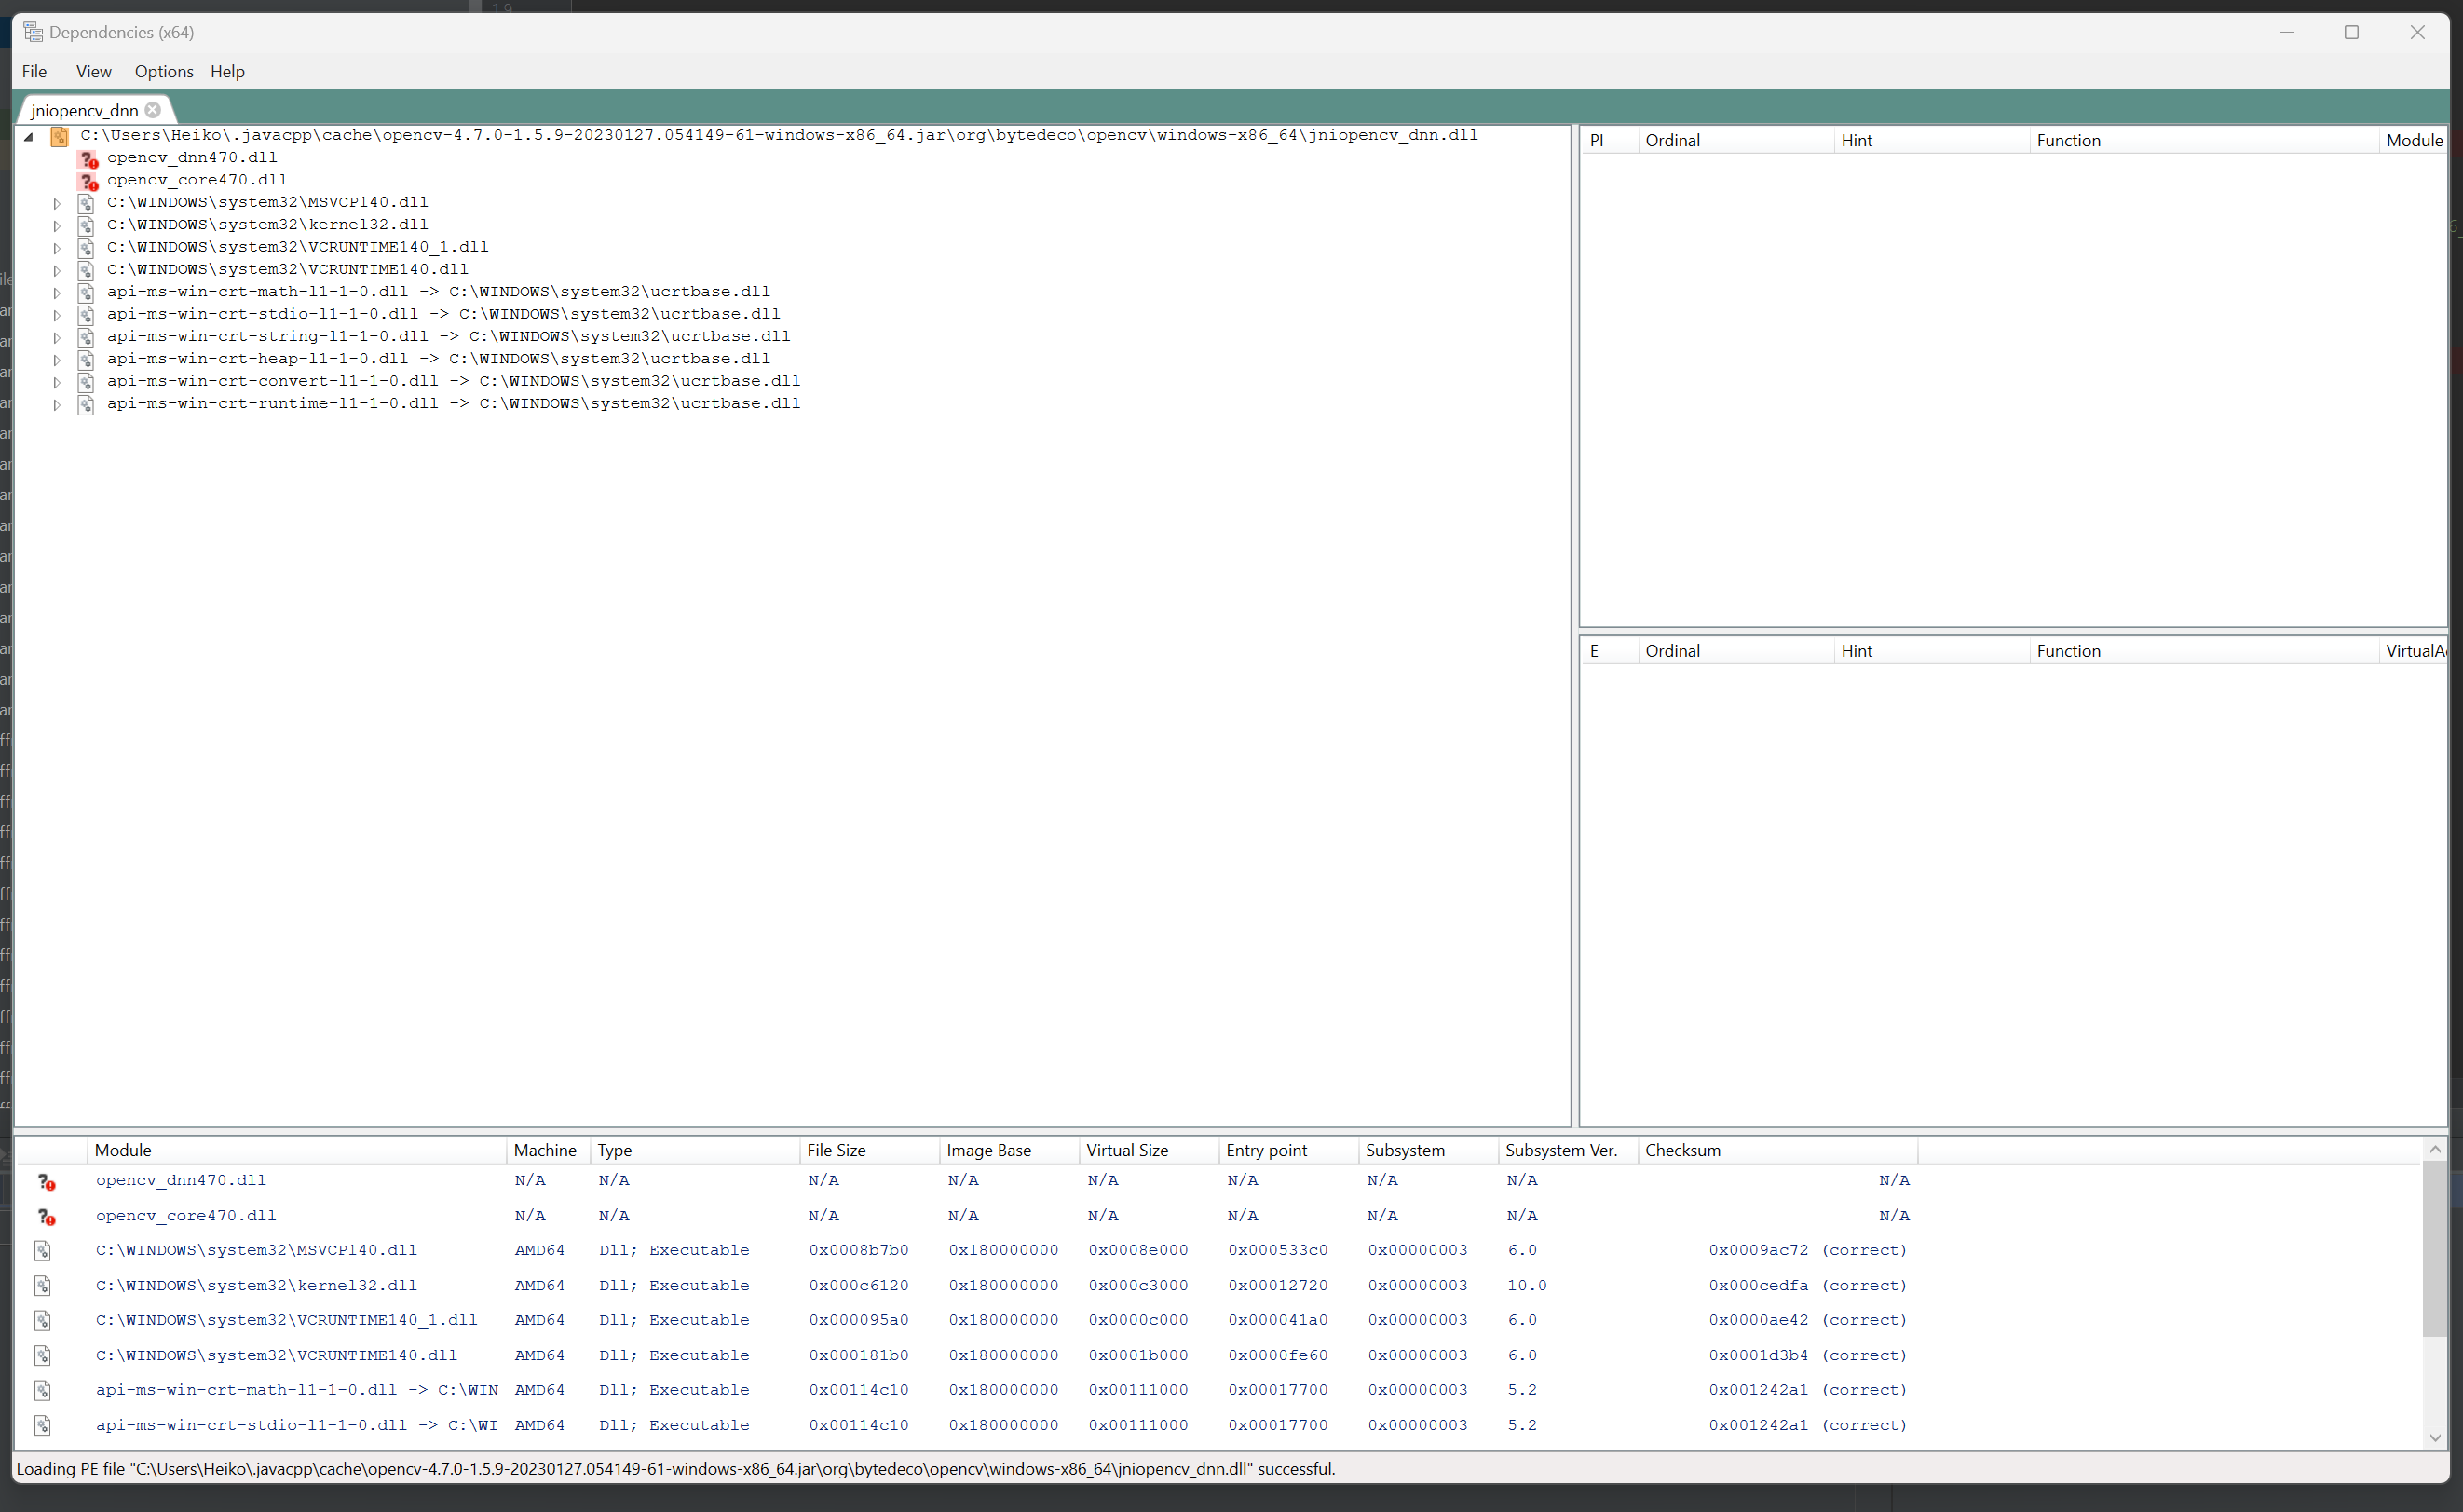Click the module icon on the VCRUNTIME140.dll row
Viewport: 2463px width, 1512px height.
[x=42, y=1355]
